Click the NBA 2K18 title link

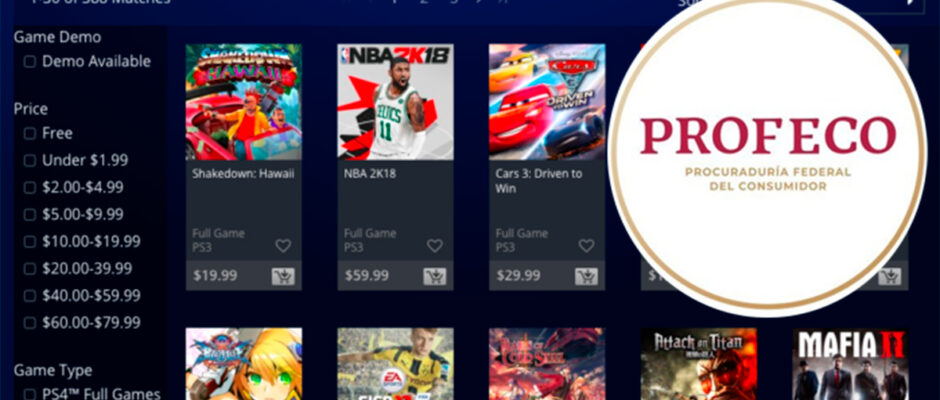(x=370, y=174)
